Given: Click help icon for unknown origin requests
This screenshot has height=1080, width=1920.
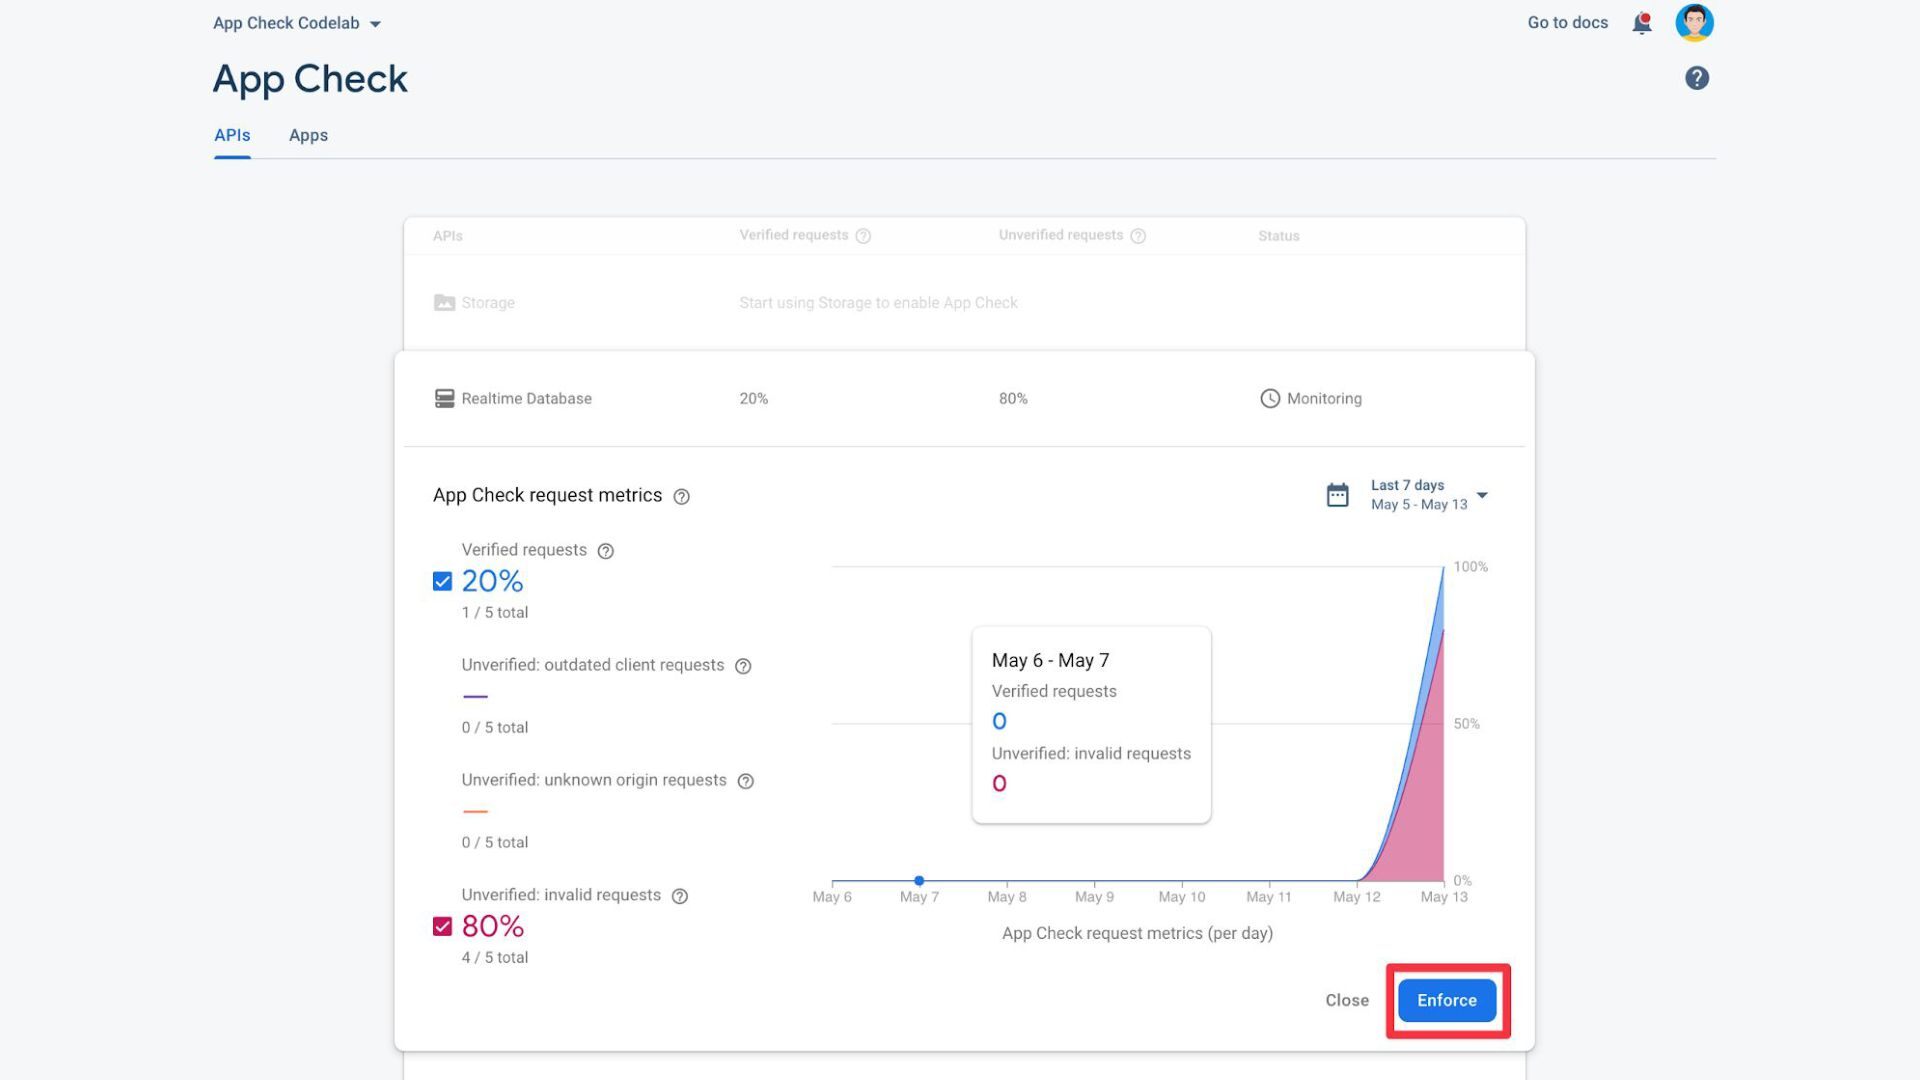Looking at the screenshot, I should coord(745,781).
